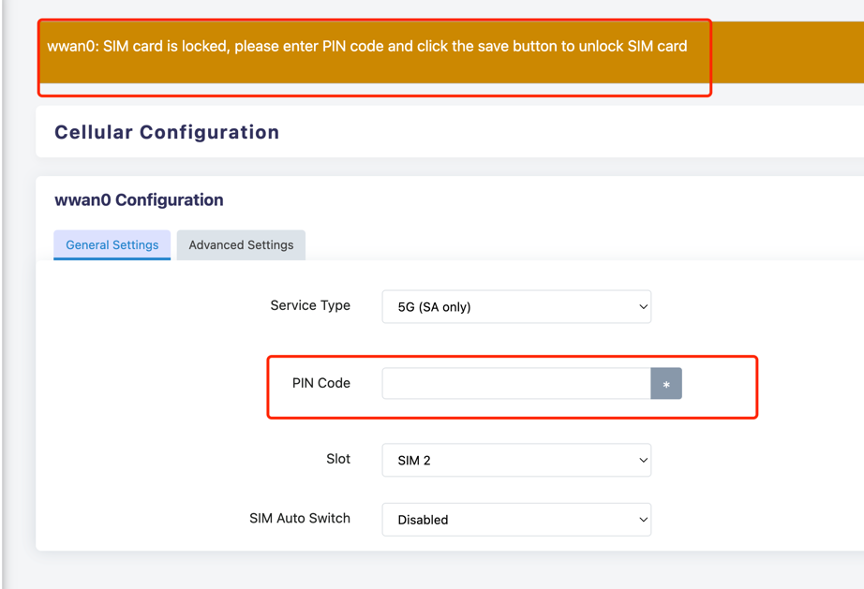
Task: Click the arrow on the SIM Auto Switch selector
Action: click(x=642, y=520)
